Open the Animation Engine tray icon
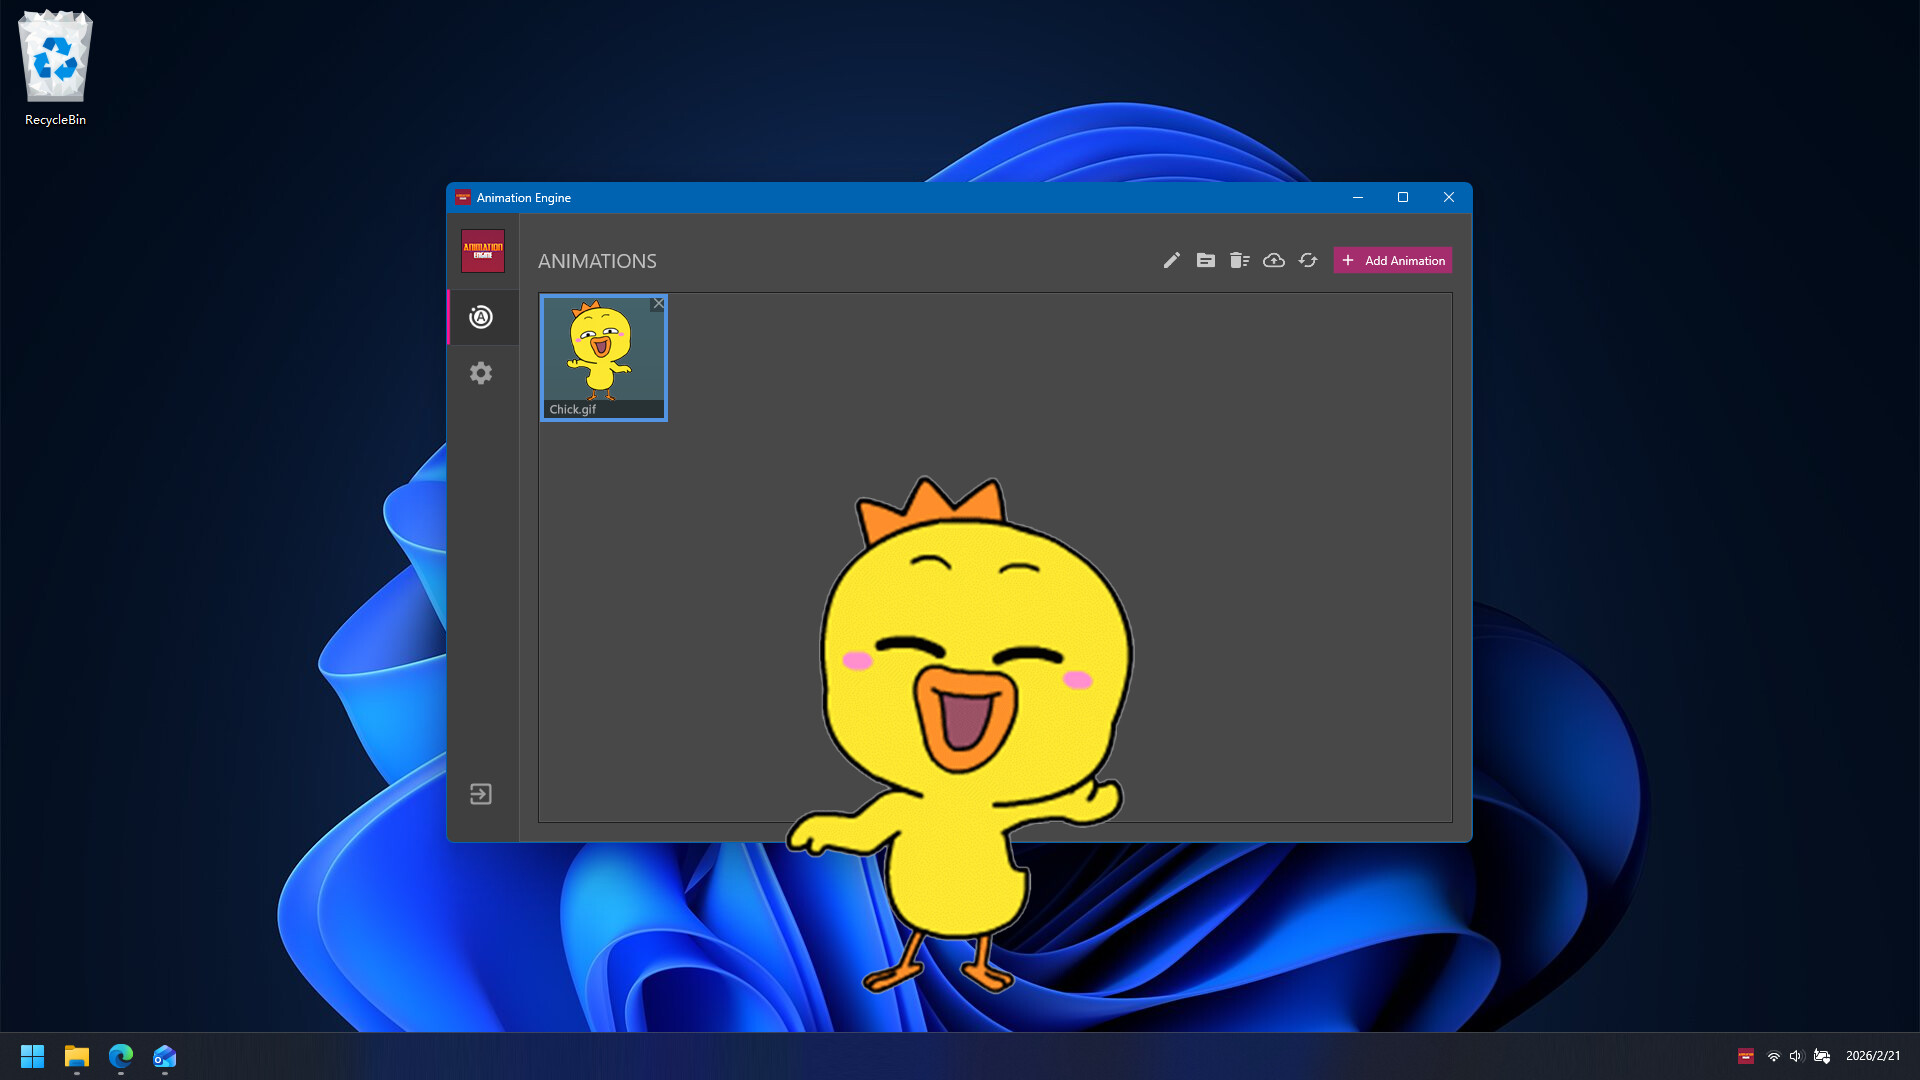Image resolution: width=1920 pixels, height=1080 pixels. (x=1745, y=1056)
